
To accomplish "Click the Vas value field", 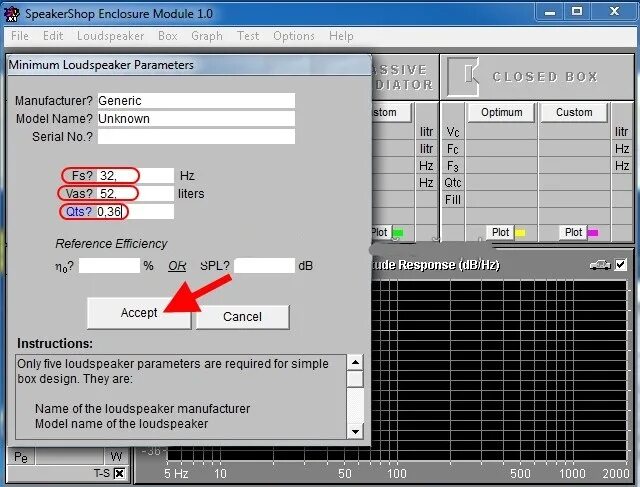I will tap(136, 193).
